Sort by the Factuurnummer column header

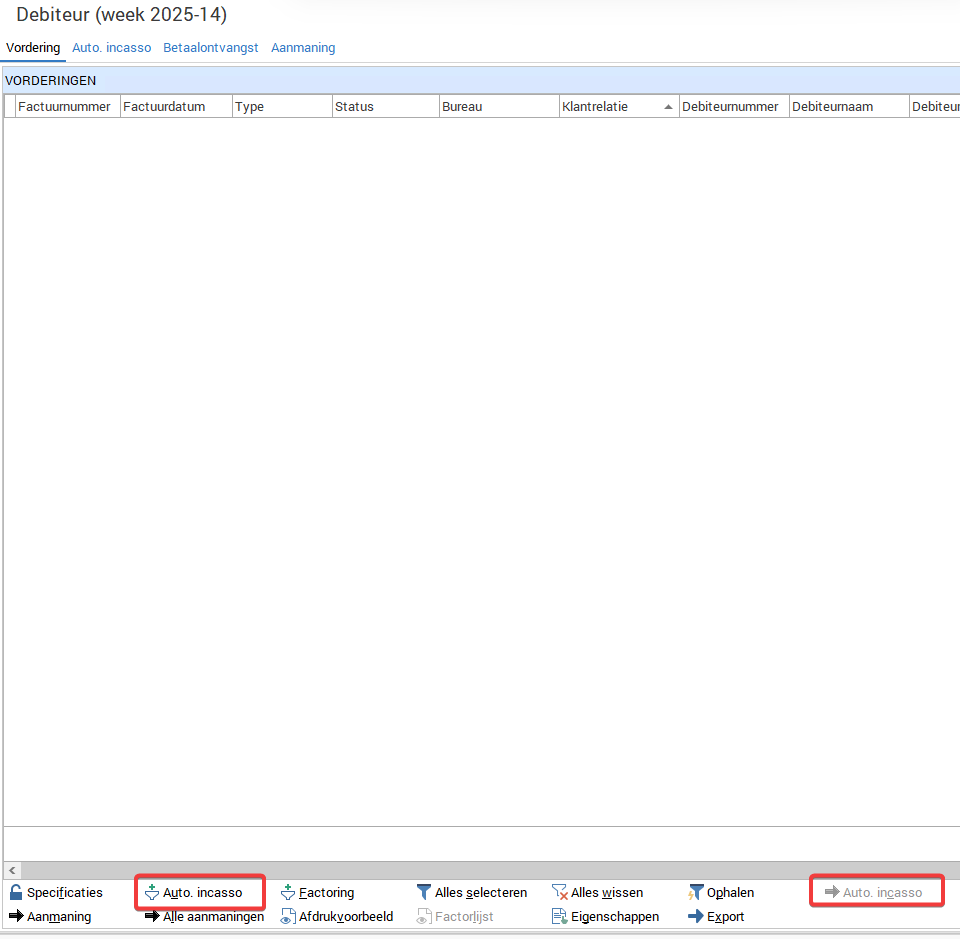pos(64,106)
